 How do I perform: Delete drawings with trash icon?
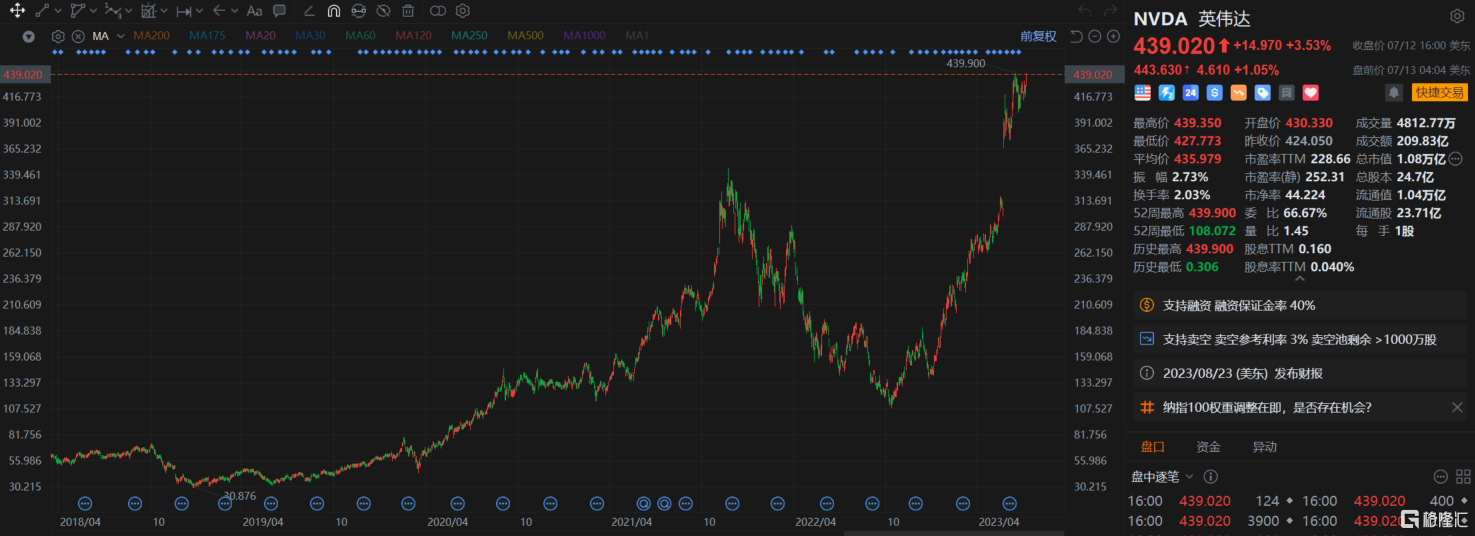408,11
